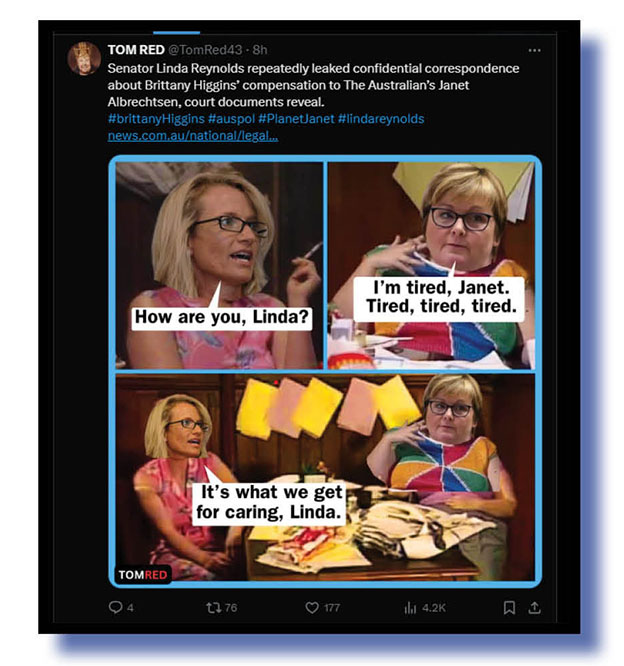Select the active tab indicator at top

[176, 32]
